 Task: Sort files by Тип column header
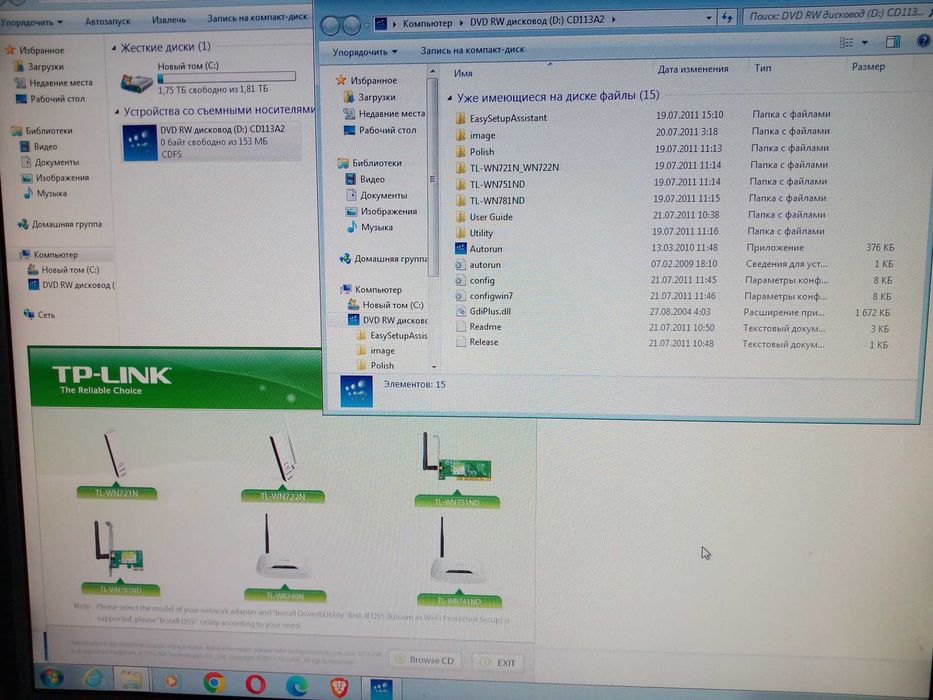pyautogui.click(x=763, y=68)
